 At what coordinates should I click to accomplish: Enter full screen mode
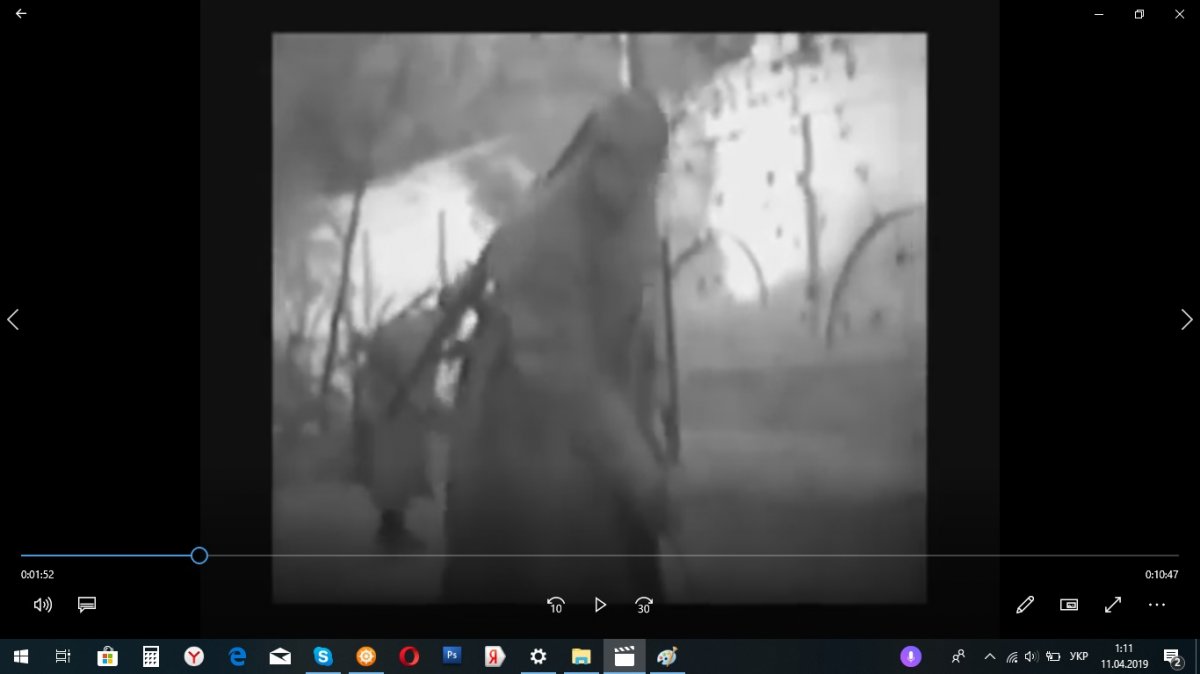click(1113, 605)
